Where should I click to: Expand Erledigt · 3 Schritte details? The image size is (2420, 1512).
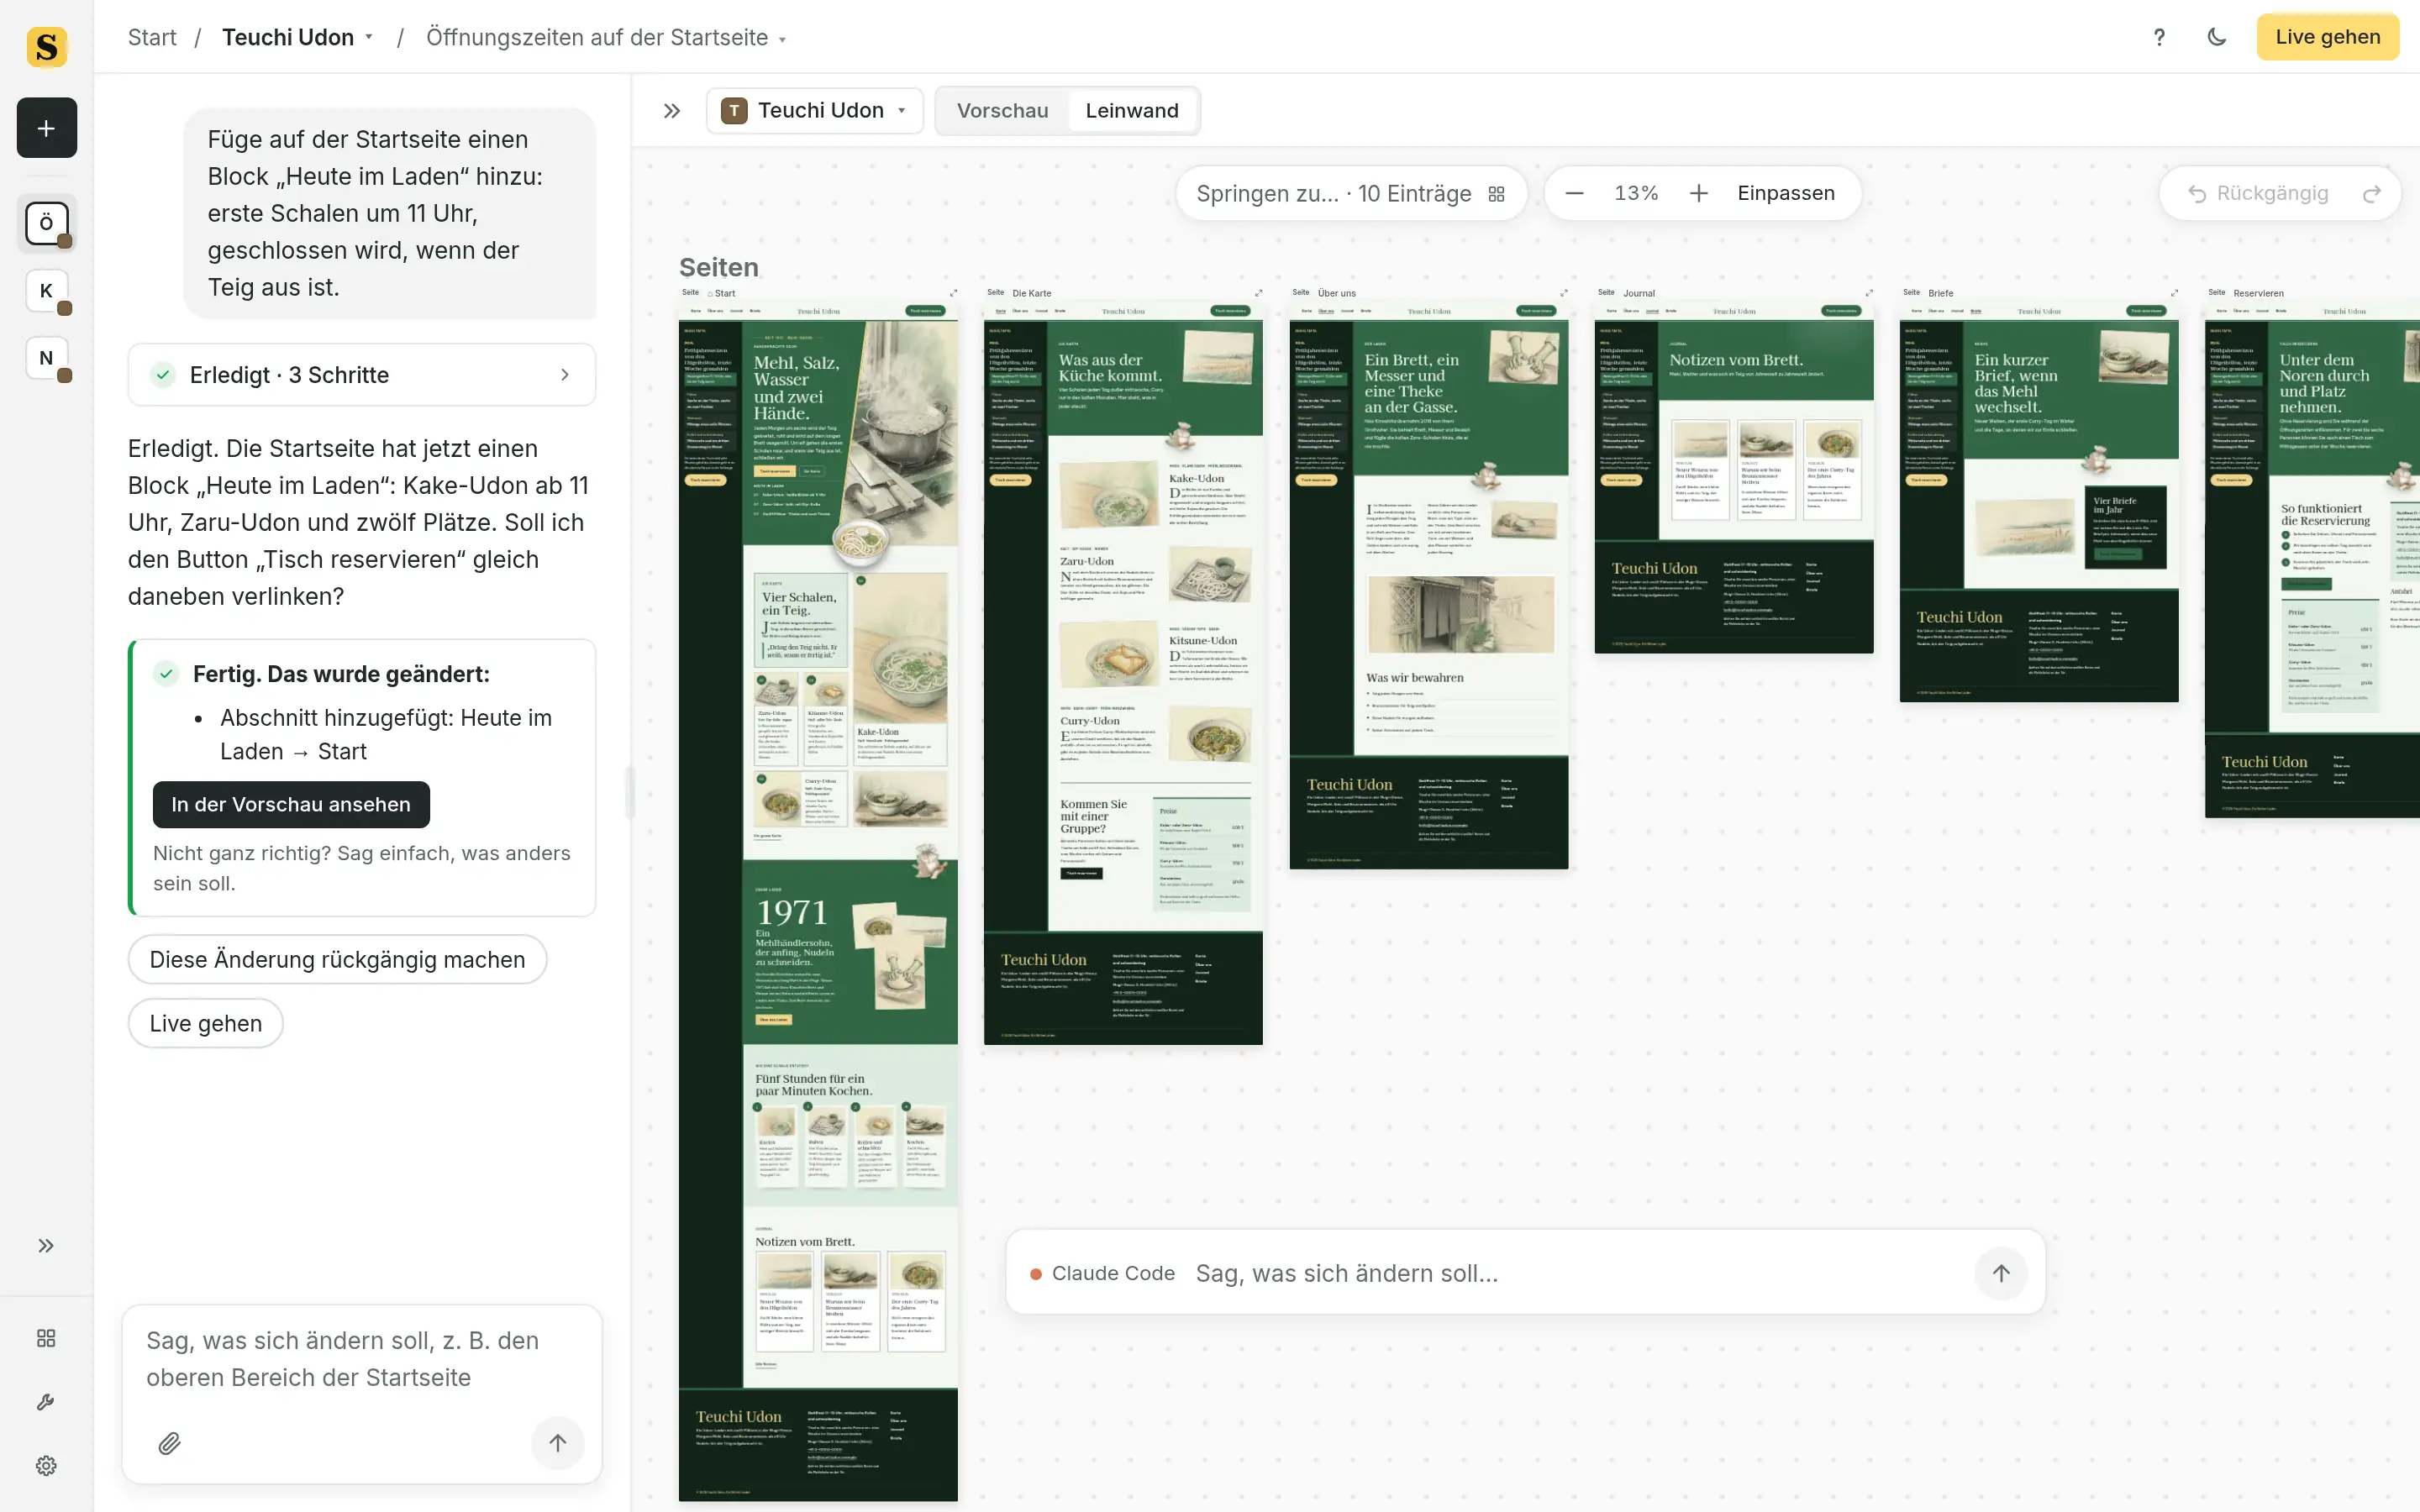tap(362, 375)
